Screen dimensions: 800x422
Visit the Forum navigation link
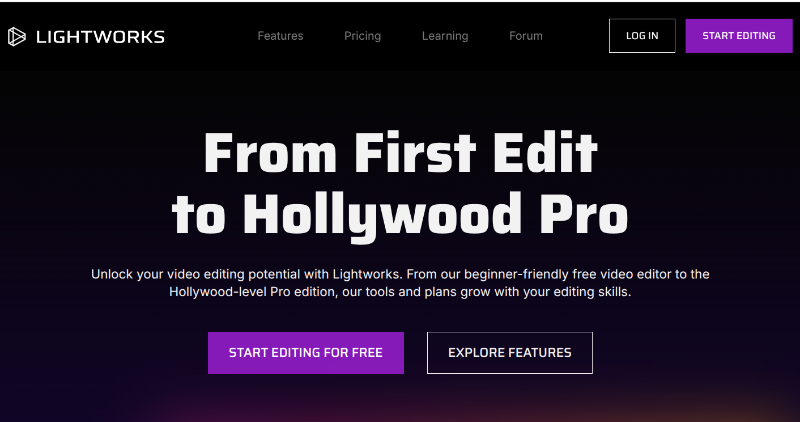pyautogui.click(x=526, y=36)
